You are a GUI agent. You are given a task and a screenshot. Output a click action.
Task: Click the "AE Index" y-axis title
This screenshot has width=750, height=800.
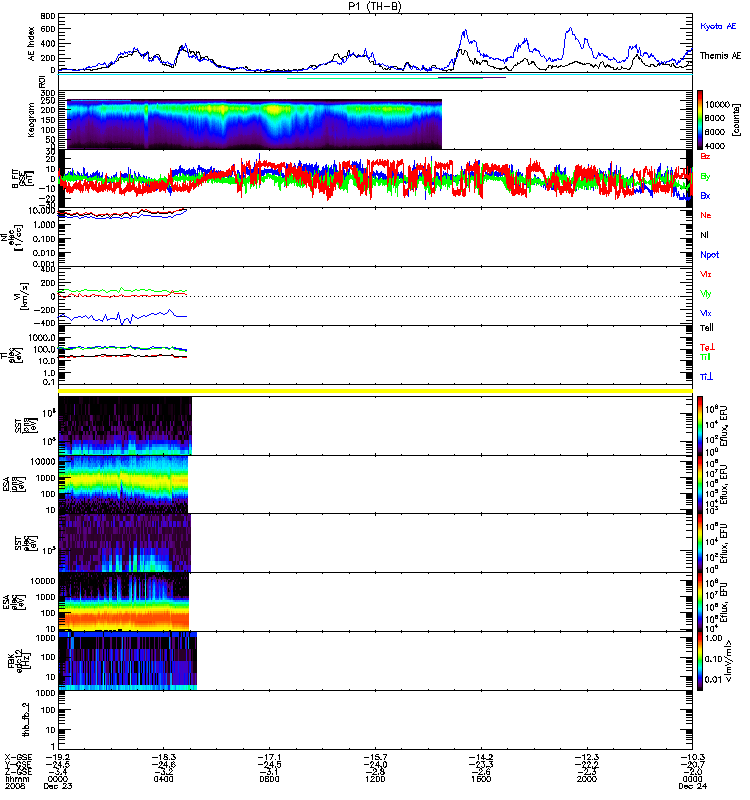coord(31,43)
